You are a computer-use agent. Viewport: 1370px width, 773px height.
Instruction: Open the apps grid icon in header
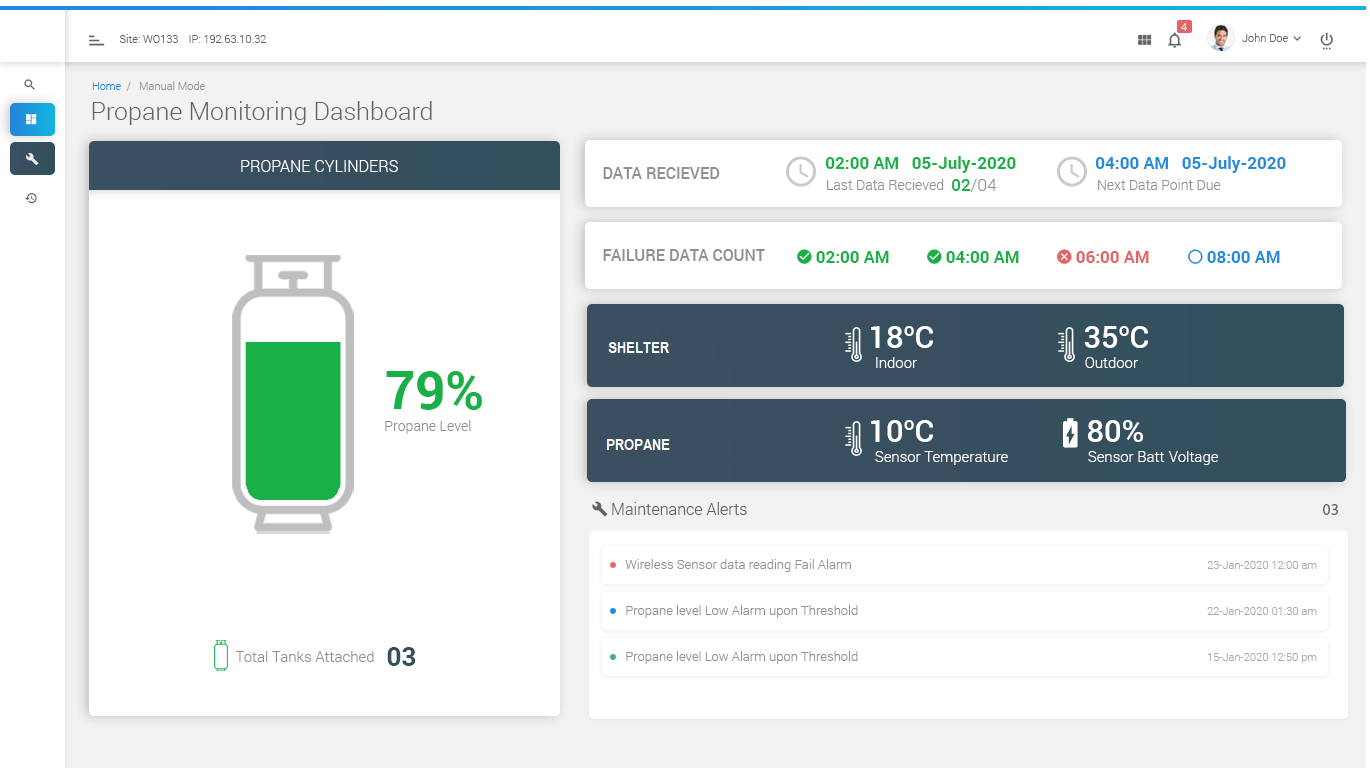tap(1144, 40)
